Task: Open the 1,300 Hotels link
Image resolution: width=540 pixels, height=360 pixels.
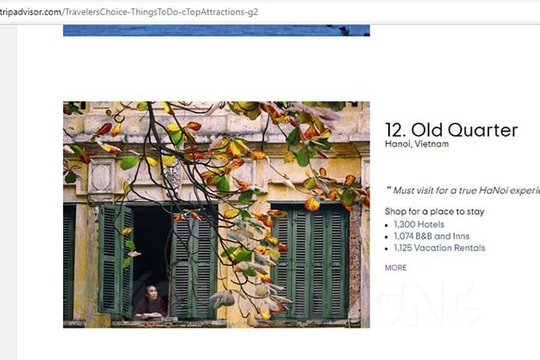Action: (x=419, y=225)
